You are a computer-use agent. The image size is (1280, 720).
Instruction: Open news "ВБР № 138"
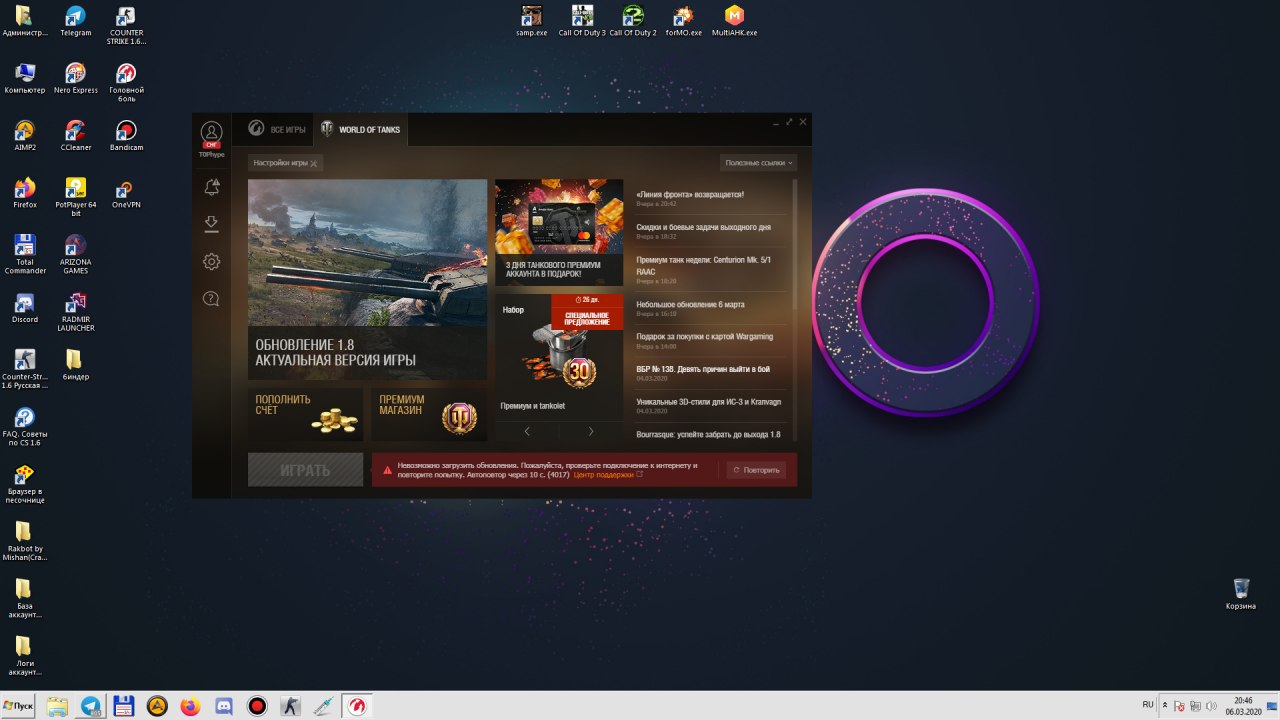coord(703,368)
